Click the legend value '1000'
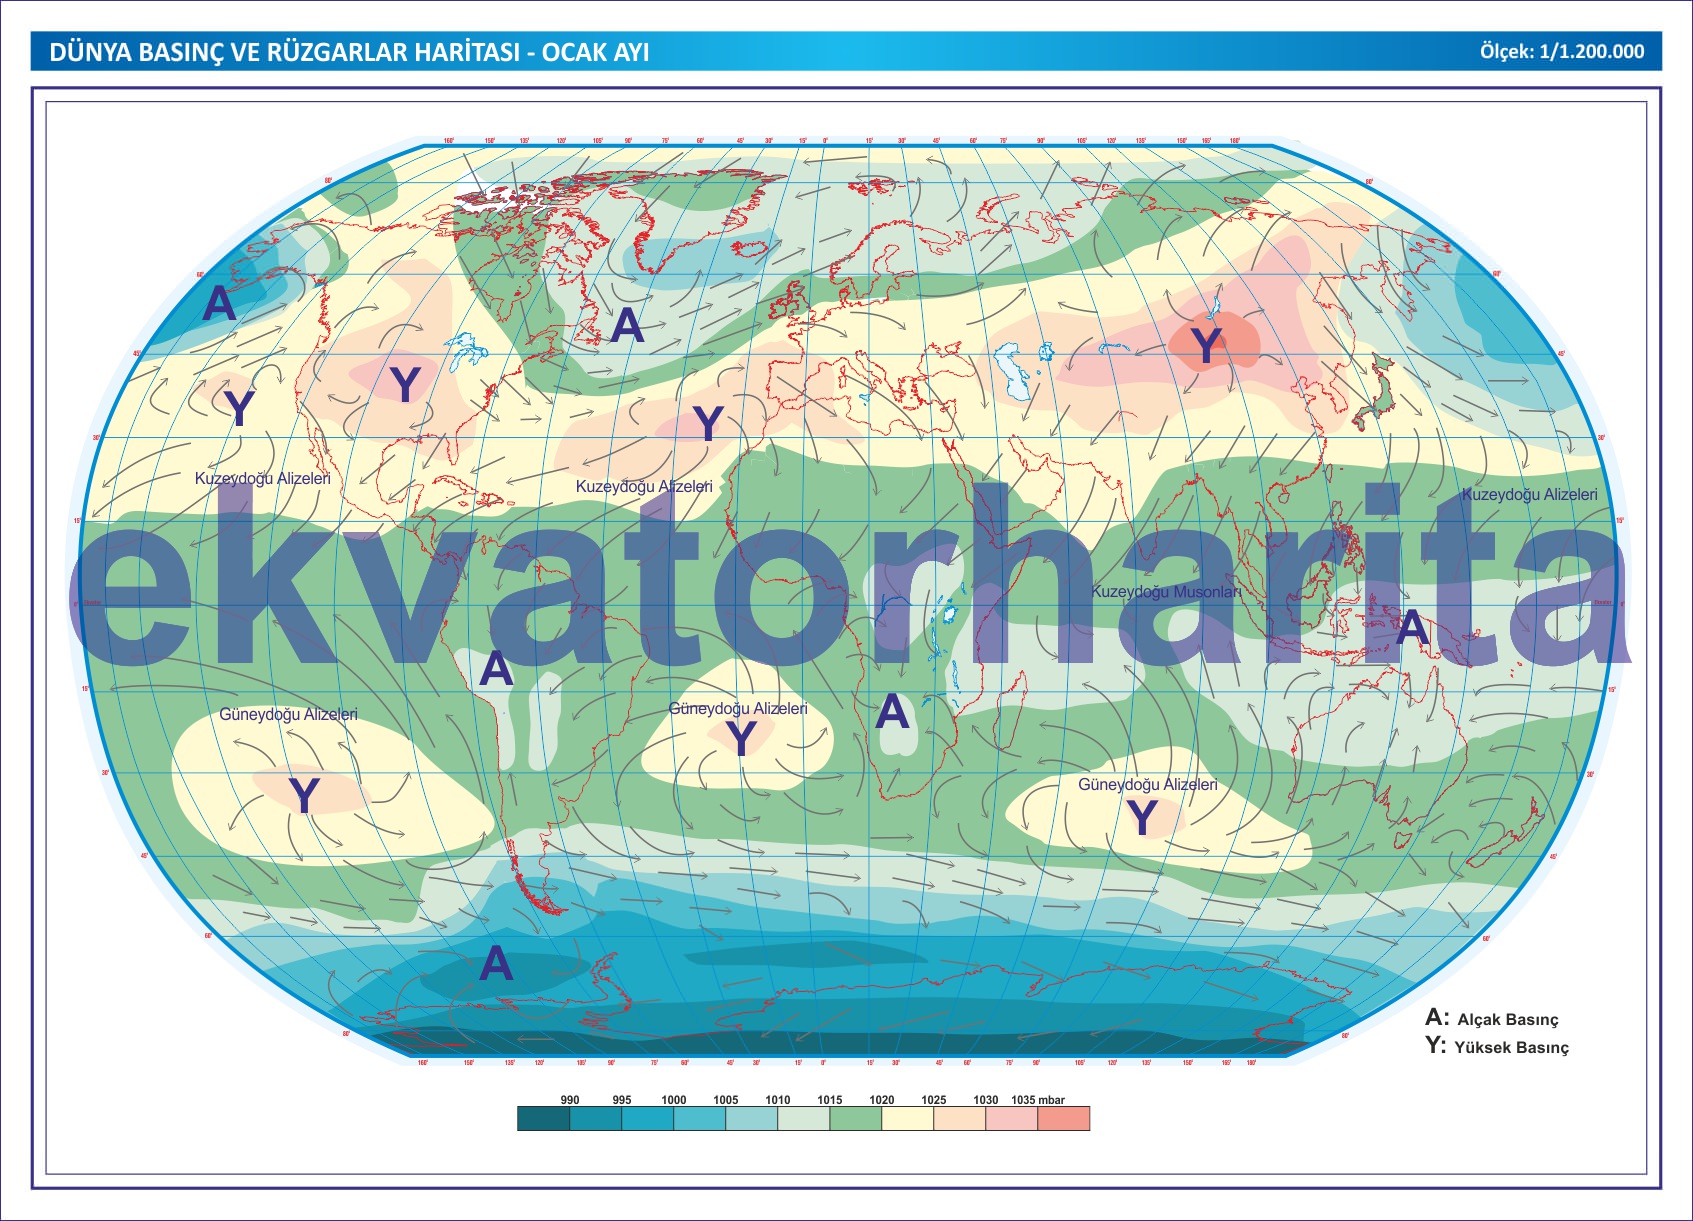Screen dimensions: 1693x1221 [674, 1099]
